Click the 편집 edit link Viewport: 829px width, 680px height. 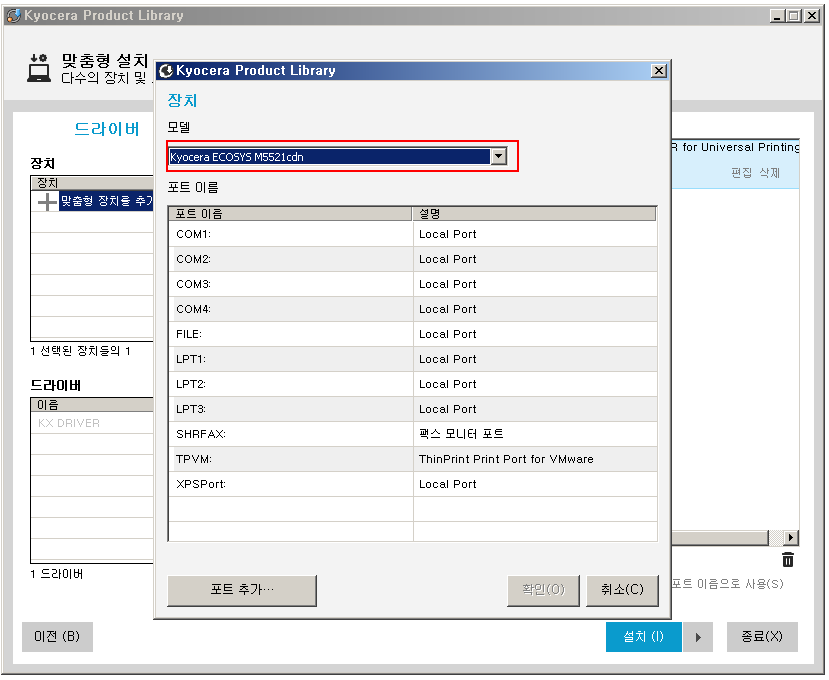[x=741, y=173]
